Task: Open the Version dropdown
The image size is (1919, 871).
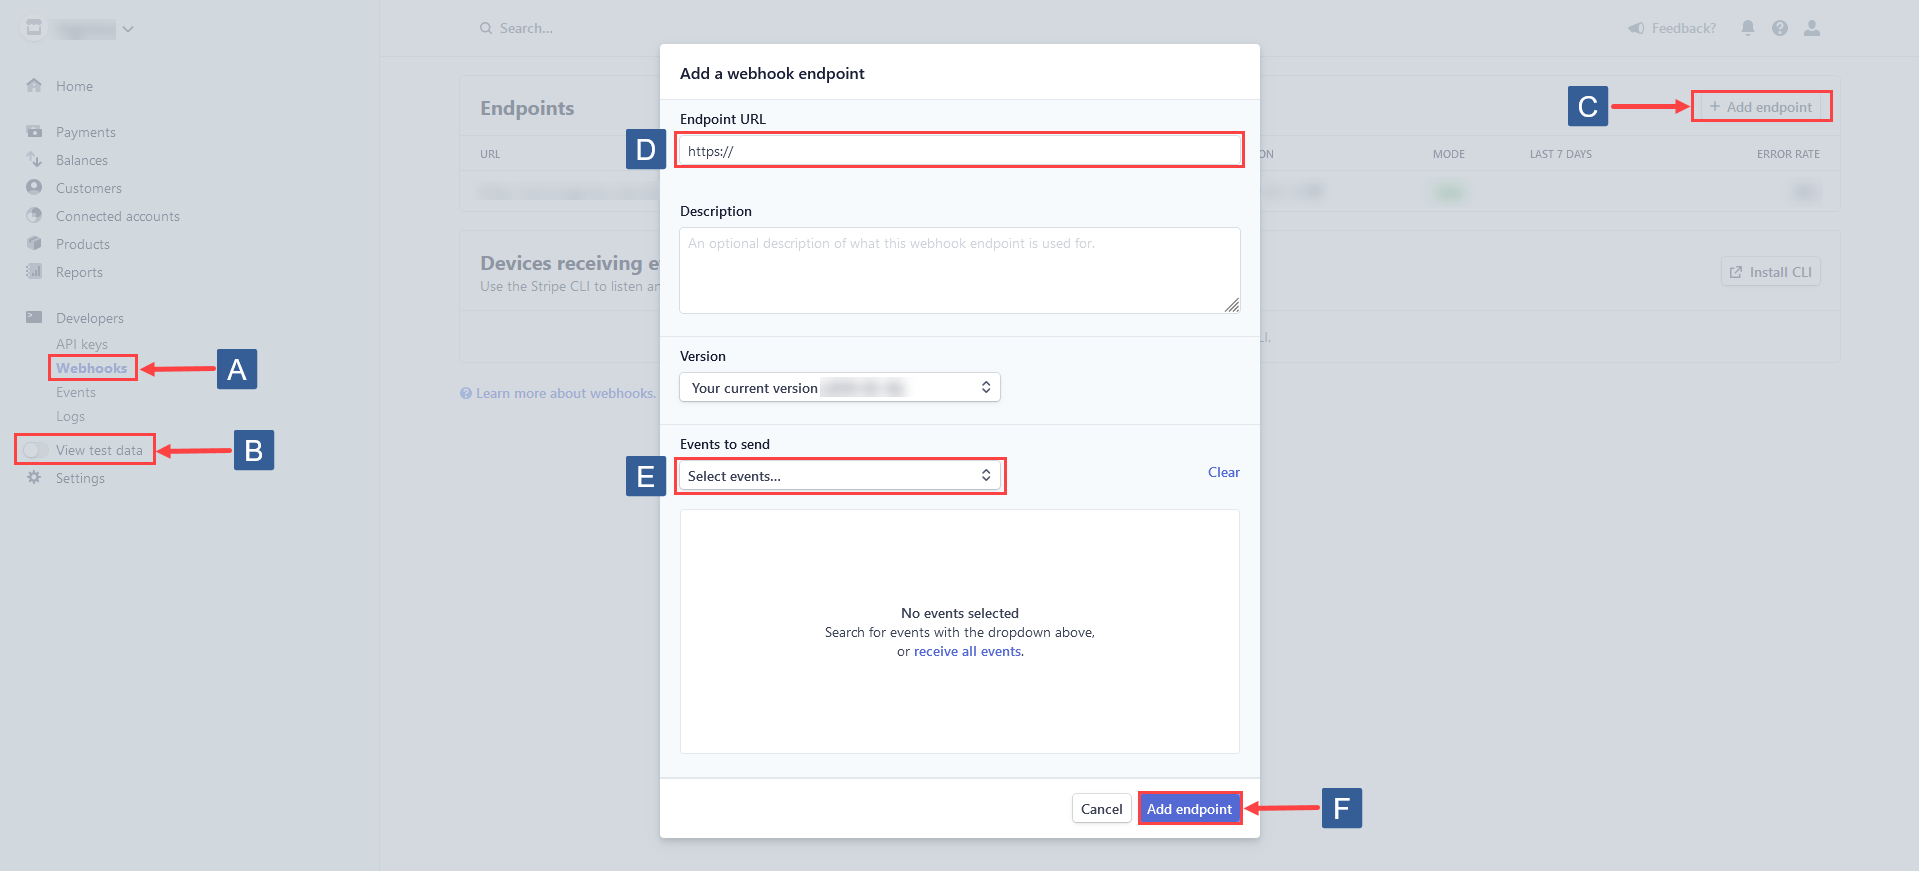Action: coord(840,387)
